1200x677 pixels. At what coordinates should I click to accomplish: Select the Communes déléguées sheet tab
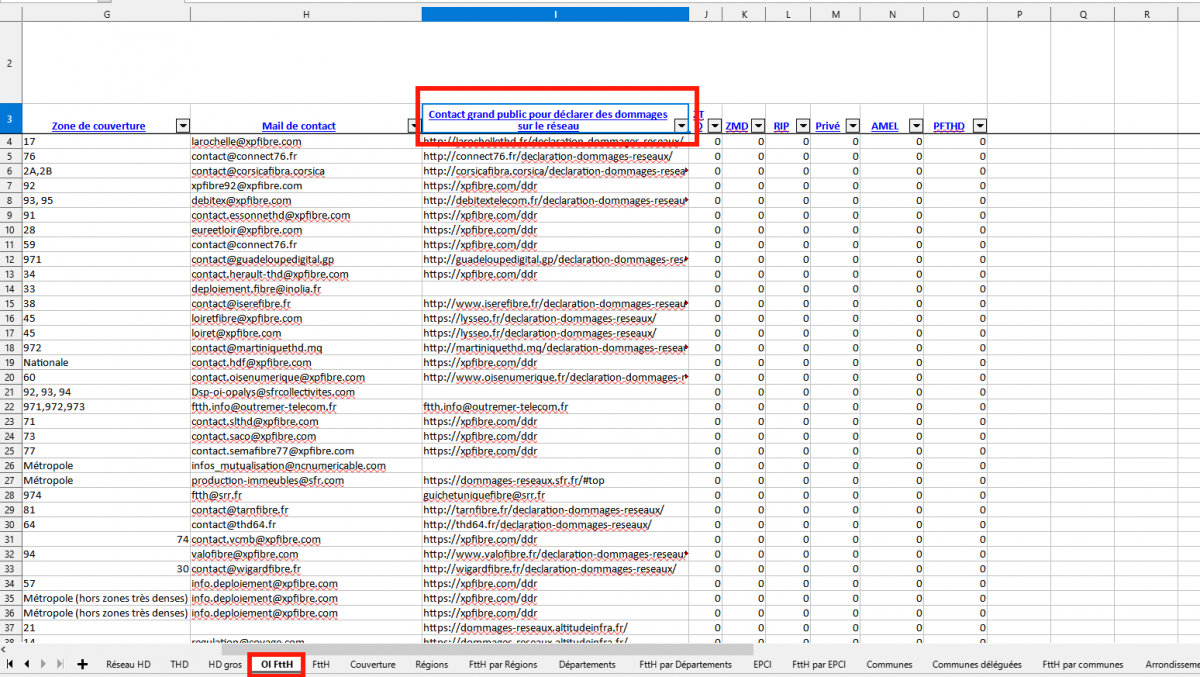(976, 664)
